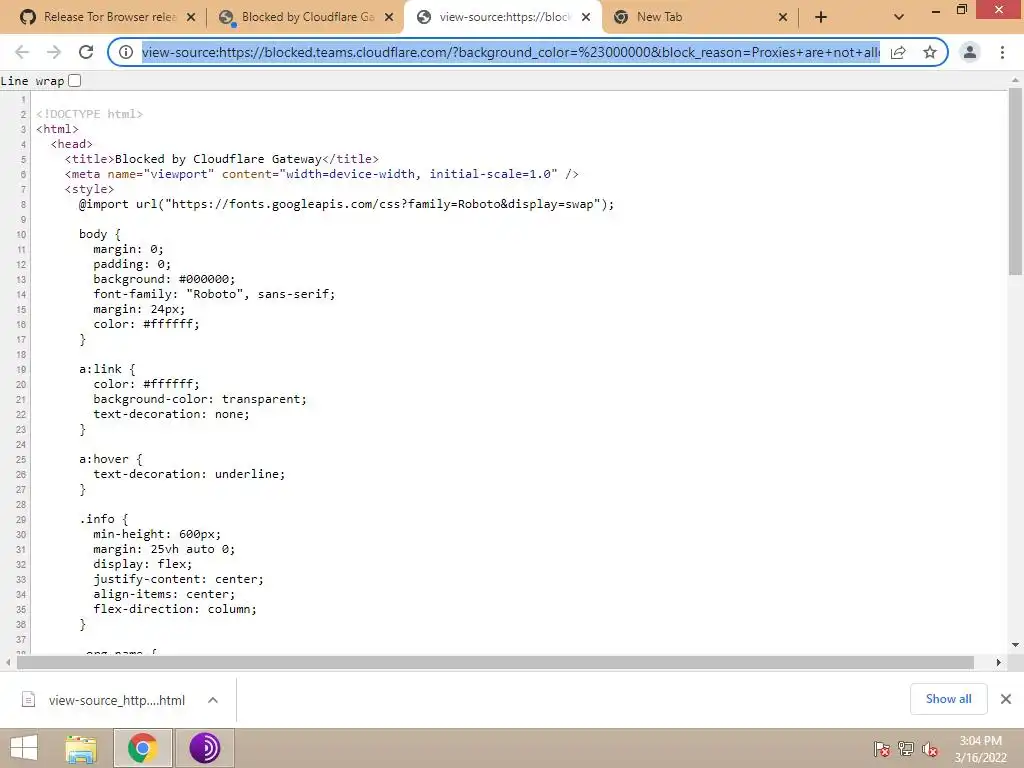Bookmark this tab with the star icon

coord(930,52)
